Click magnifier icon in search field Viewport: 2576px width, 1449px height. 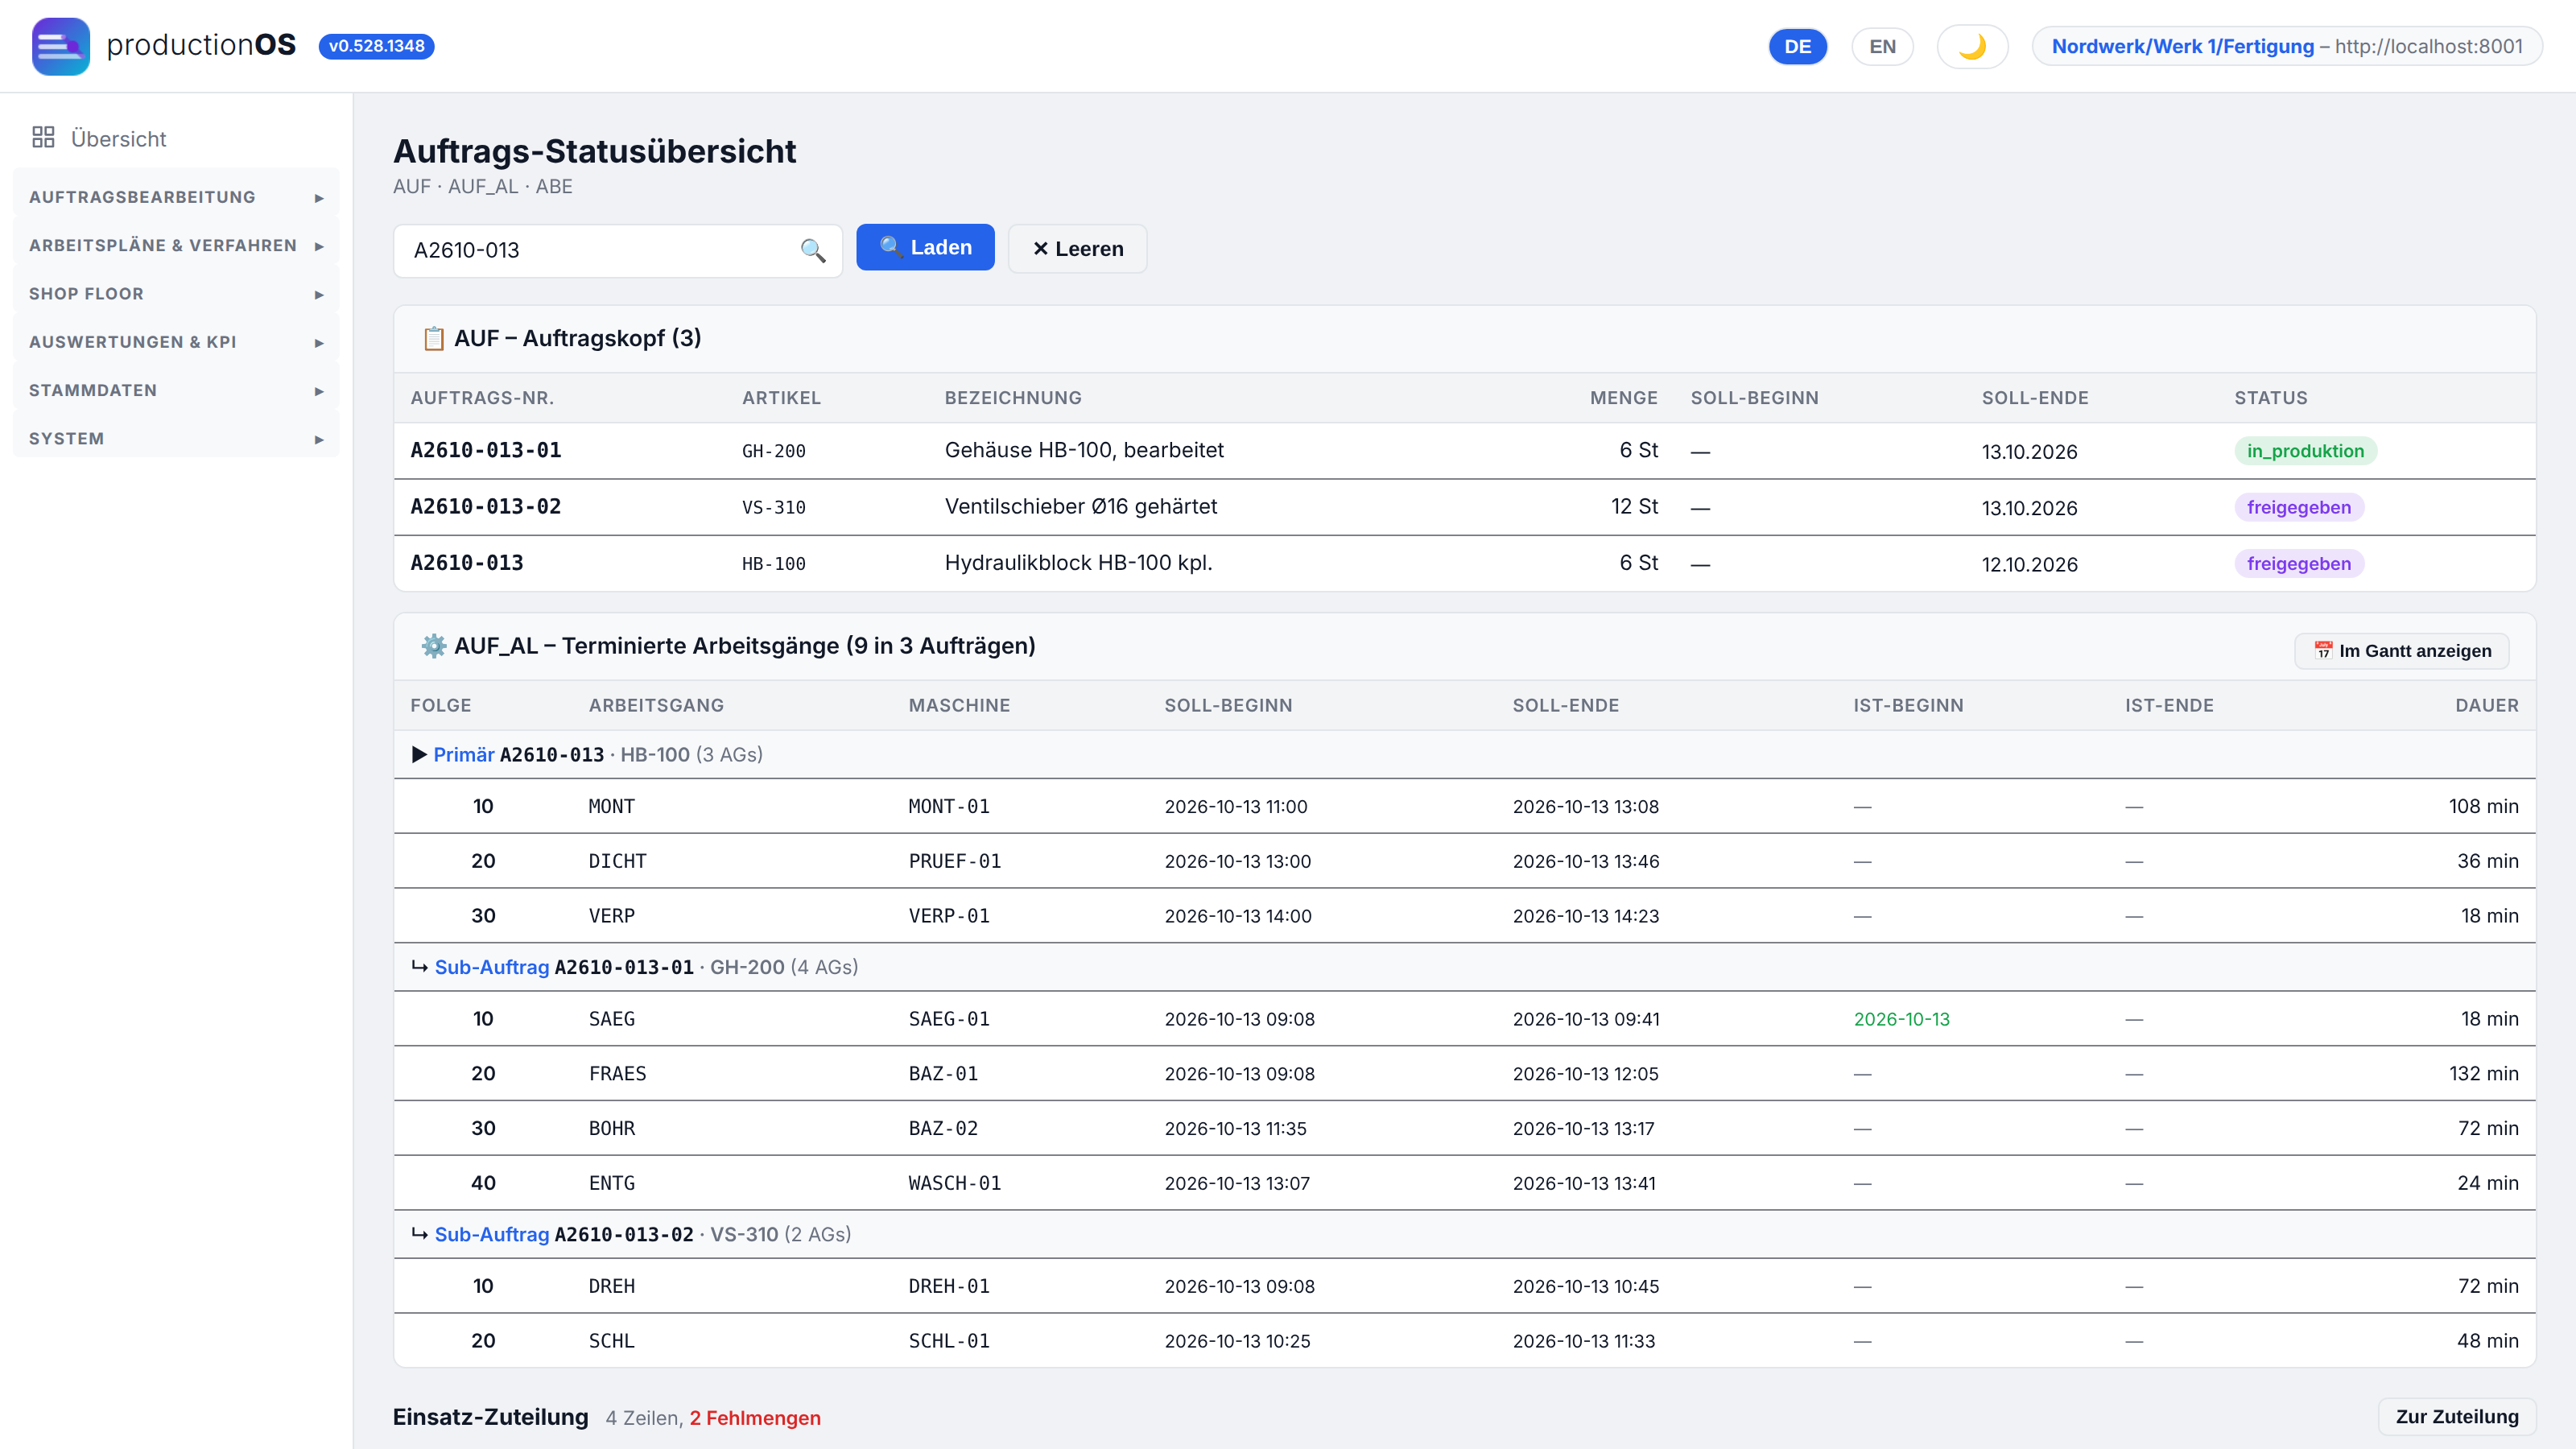coord(813,250)
